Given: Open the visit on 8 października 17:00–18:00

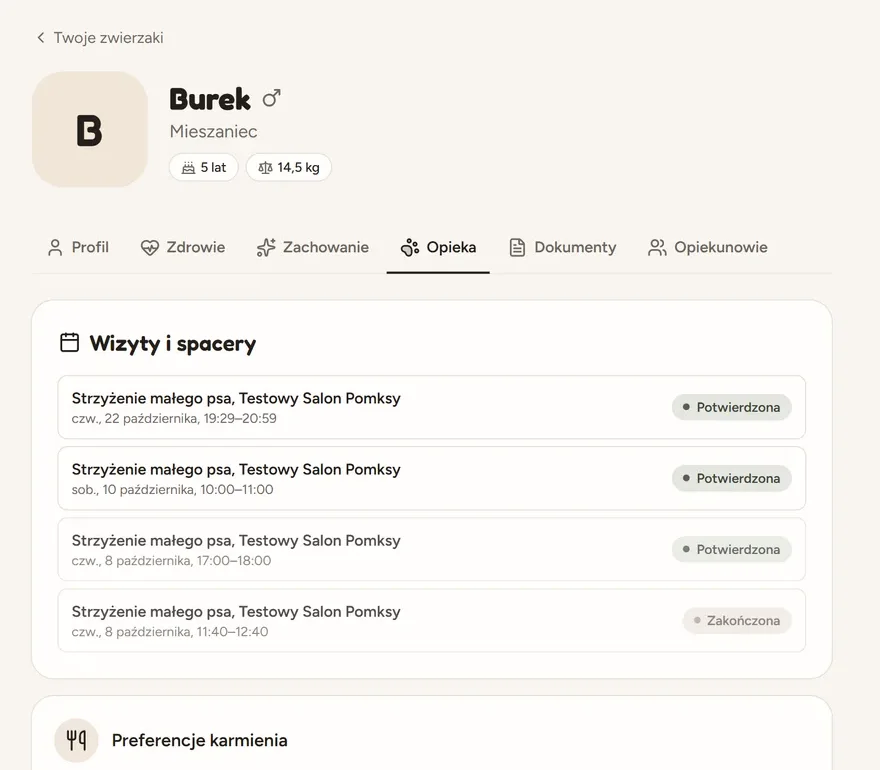Looking at the screenshot, I should coord(432,549).
